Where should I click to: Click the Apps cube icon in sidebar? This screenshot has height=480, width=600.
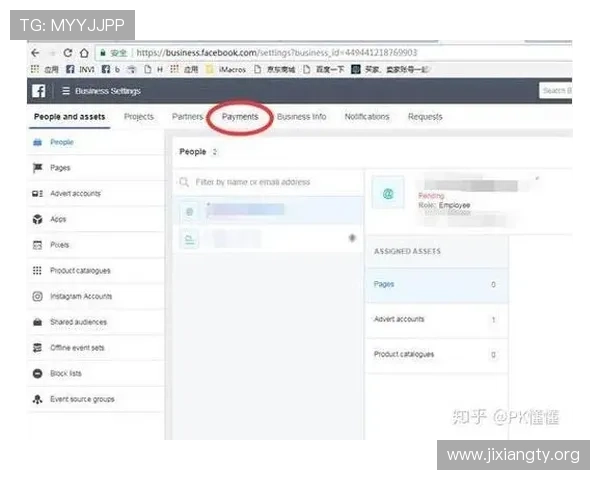[37, 219]
